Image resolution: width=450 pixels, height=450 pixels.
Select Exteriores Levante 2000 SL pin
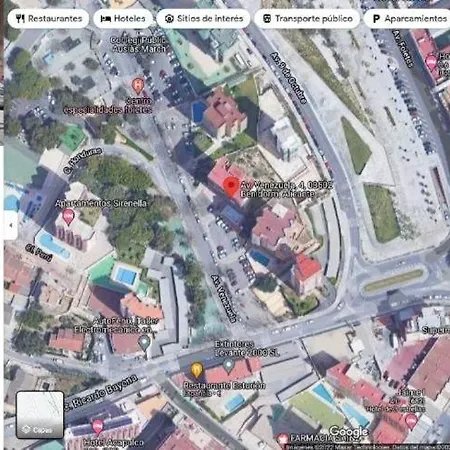tap(228, 366)
